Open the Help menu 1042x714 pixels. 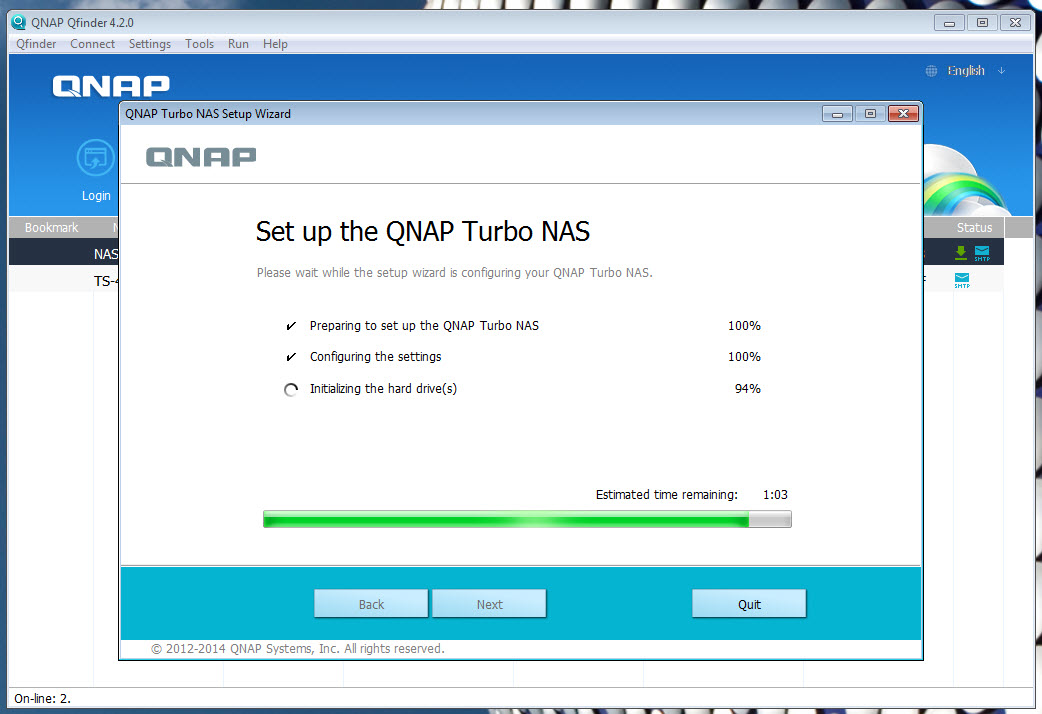tap(275, 44)
